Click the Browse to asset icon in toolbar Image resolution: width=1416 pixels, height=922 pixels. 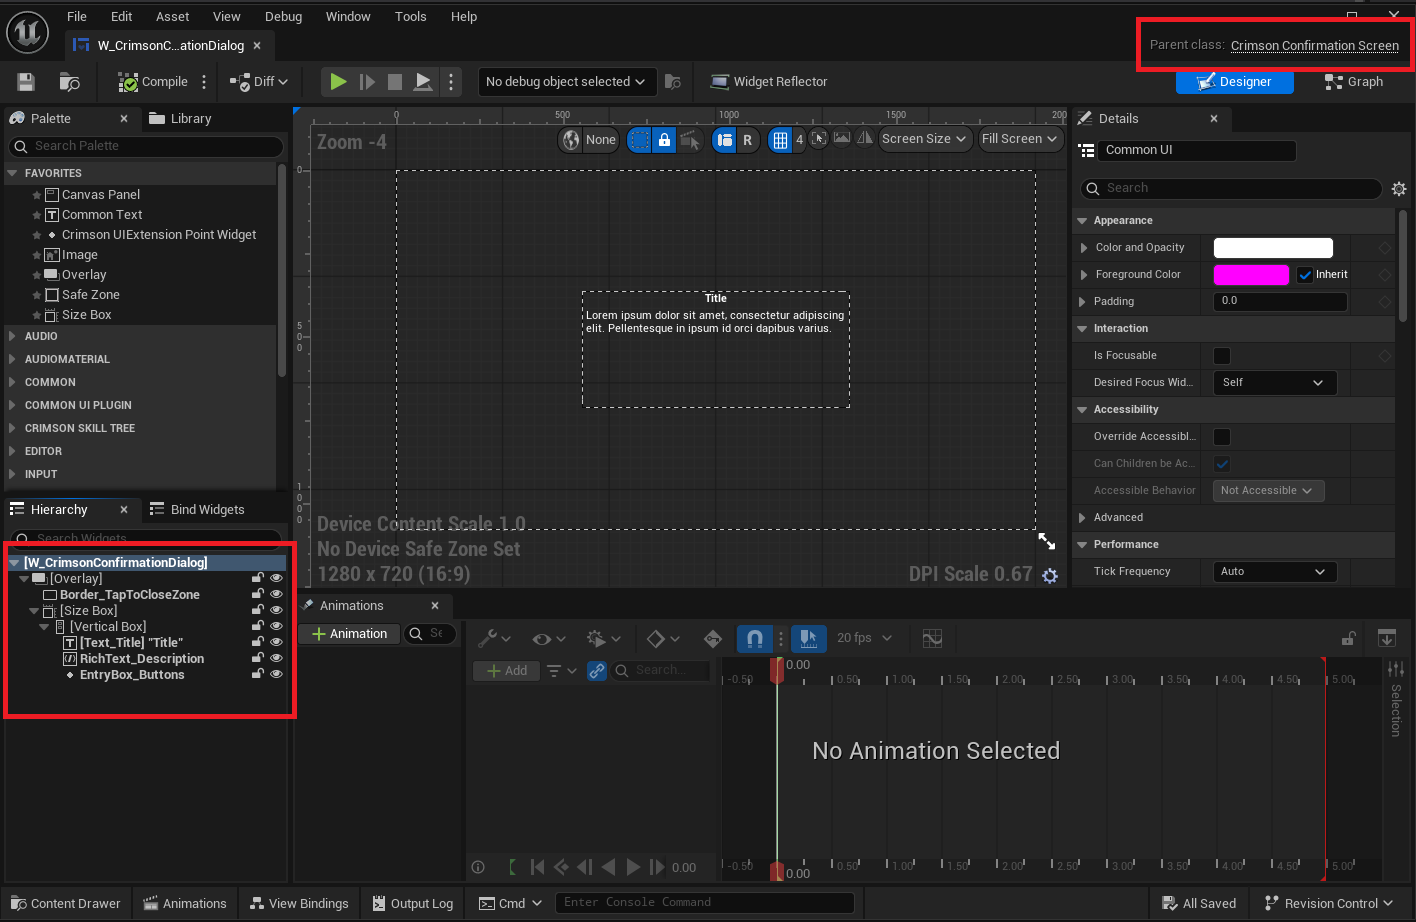(x=69, y=82)
